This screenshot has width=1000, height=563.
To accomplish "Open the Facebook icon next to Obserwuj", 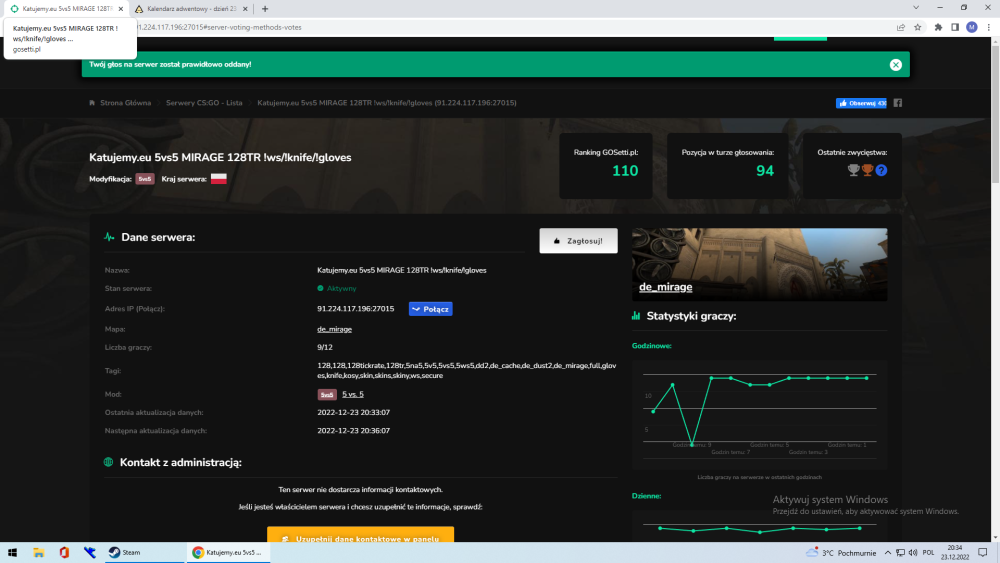I will 898,103.
